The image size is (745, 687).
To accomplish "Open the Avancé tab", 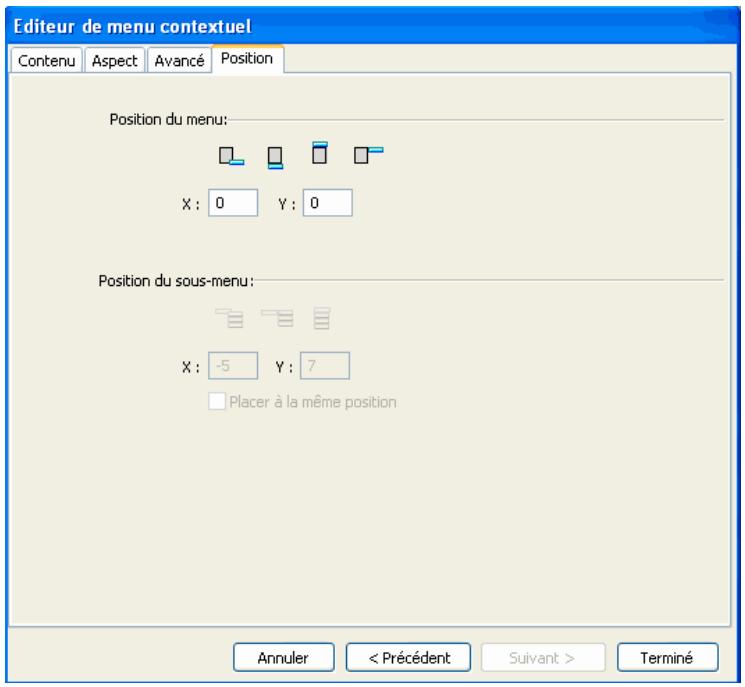I will 179,60.
